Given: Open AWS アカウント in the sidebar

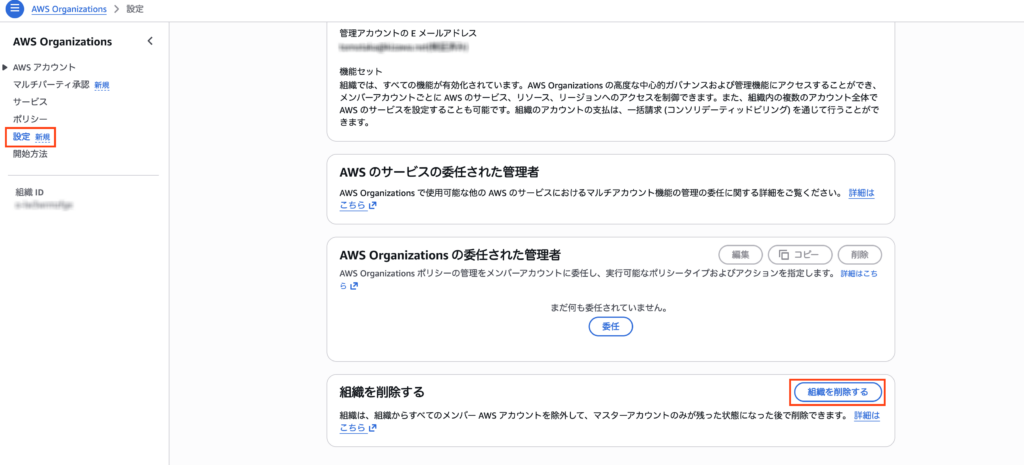Looking at the screenshot, I should pos(44,67).
